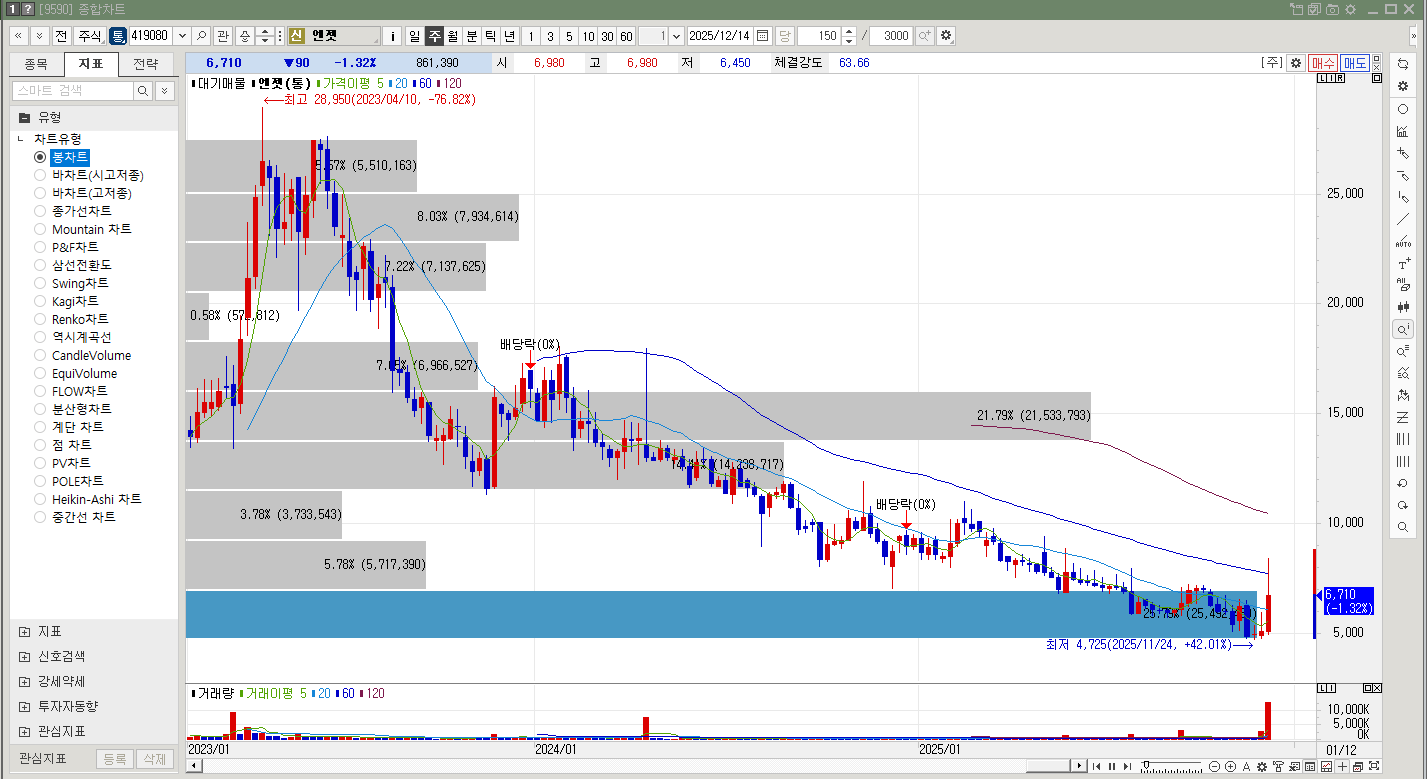Expand the 지표 tree section
Image resolution: width=1427 pixels, height=779 pixels.
pos(24,632)
